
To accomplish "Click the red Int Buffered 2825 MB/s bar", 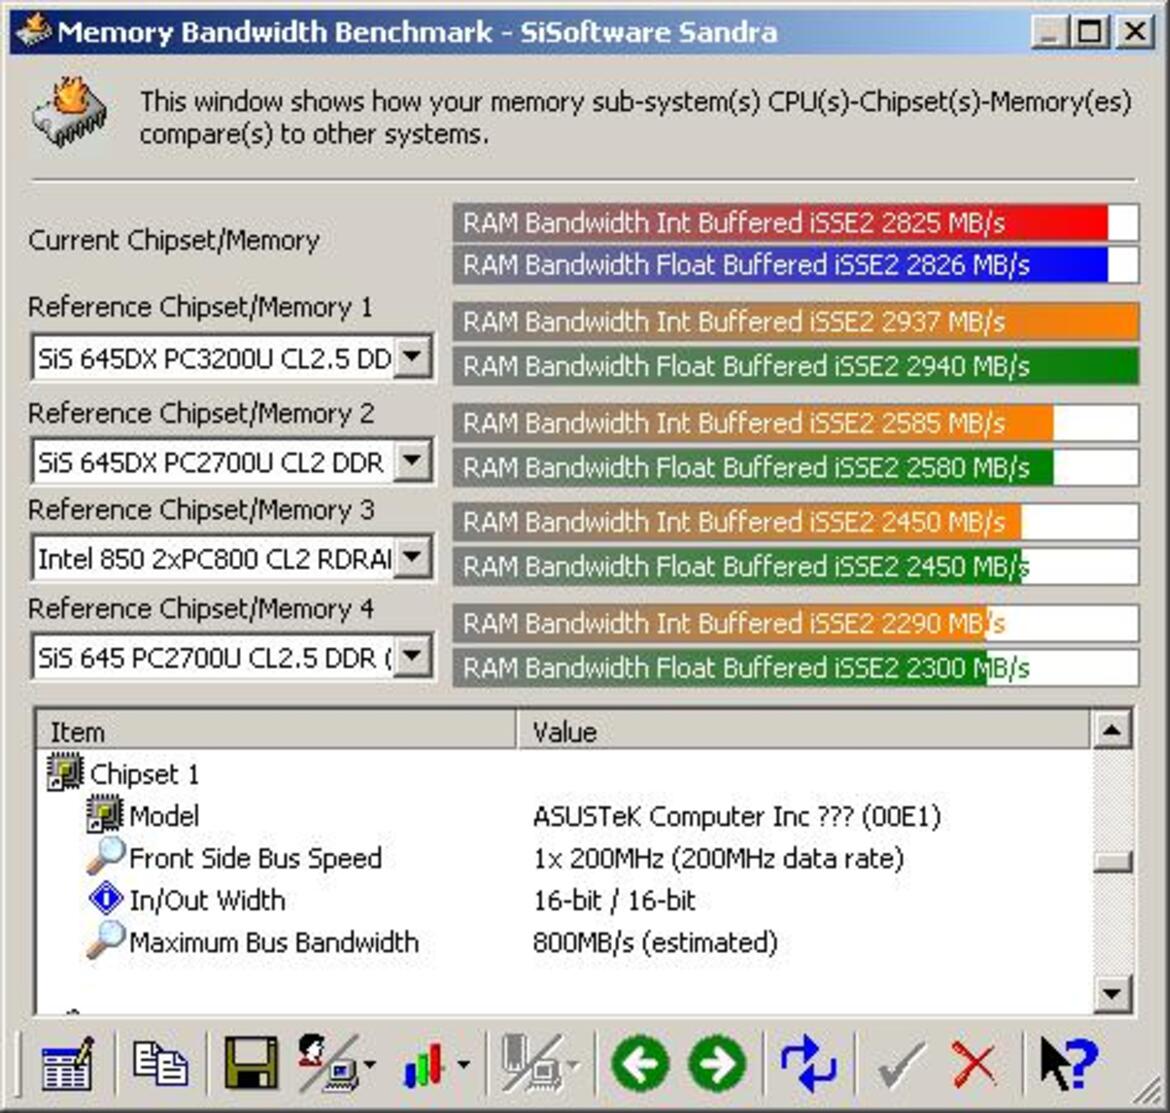I will pos(795,222).
